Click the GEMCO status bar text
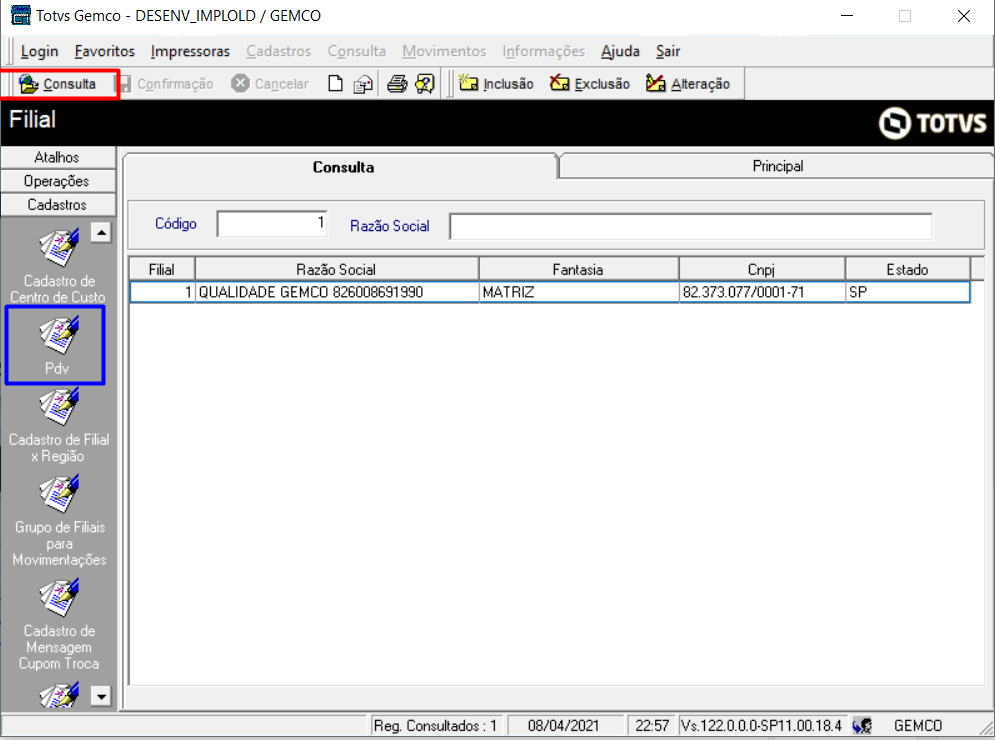The width and height of the screenshot is (995, 740). point(918,725)
